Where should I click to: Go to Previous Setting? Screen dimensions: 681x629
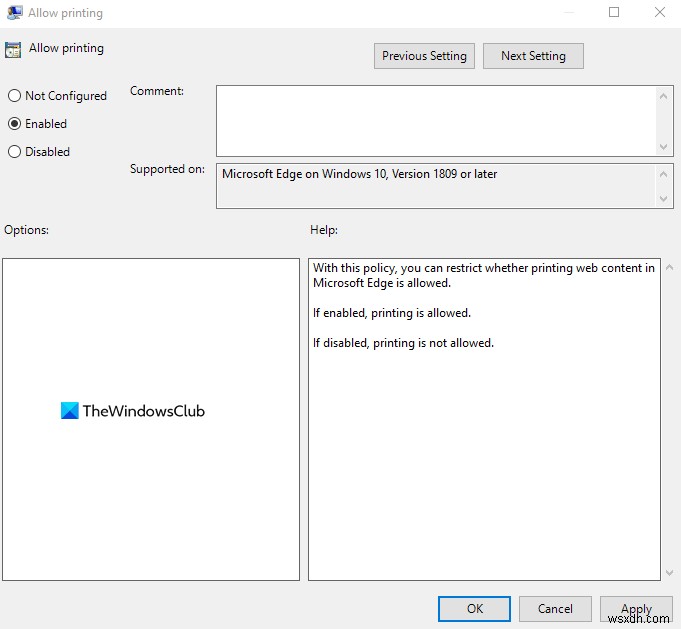point(424,56)
